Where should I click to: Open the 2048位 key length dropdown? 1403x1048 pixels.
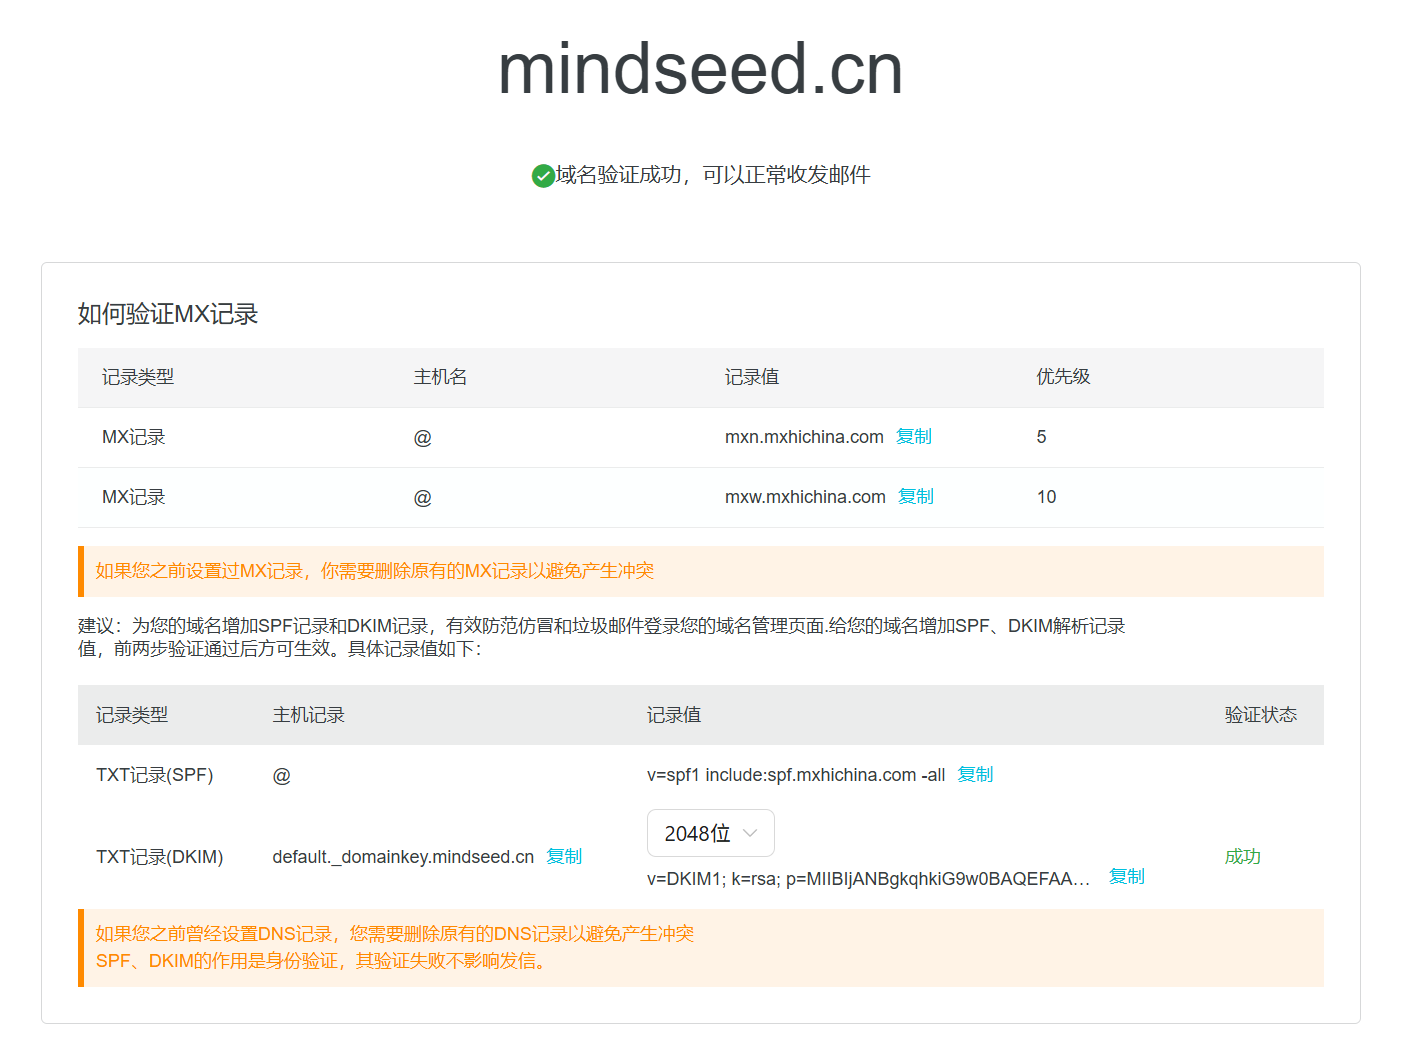click(x=711, y=833)
